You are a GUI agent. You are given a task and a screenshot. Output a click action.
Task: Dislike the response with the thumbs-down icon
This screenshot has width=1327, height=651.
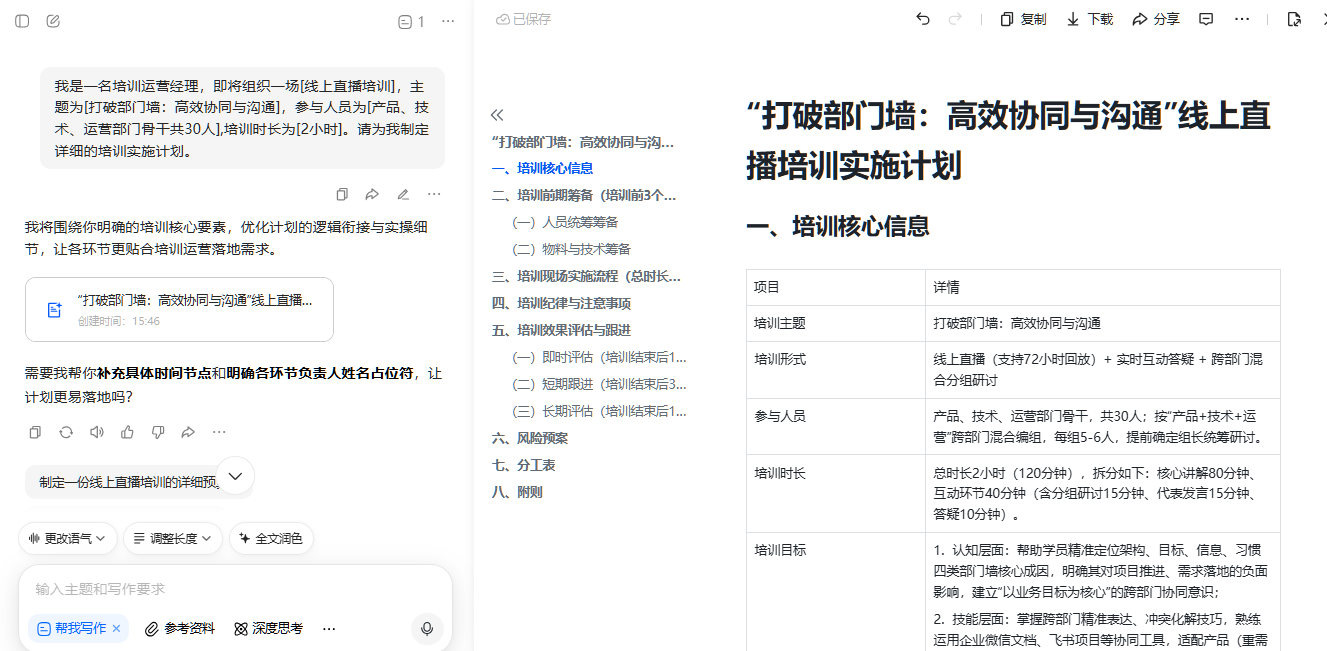pyautogui.click(x=158, y=432)
